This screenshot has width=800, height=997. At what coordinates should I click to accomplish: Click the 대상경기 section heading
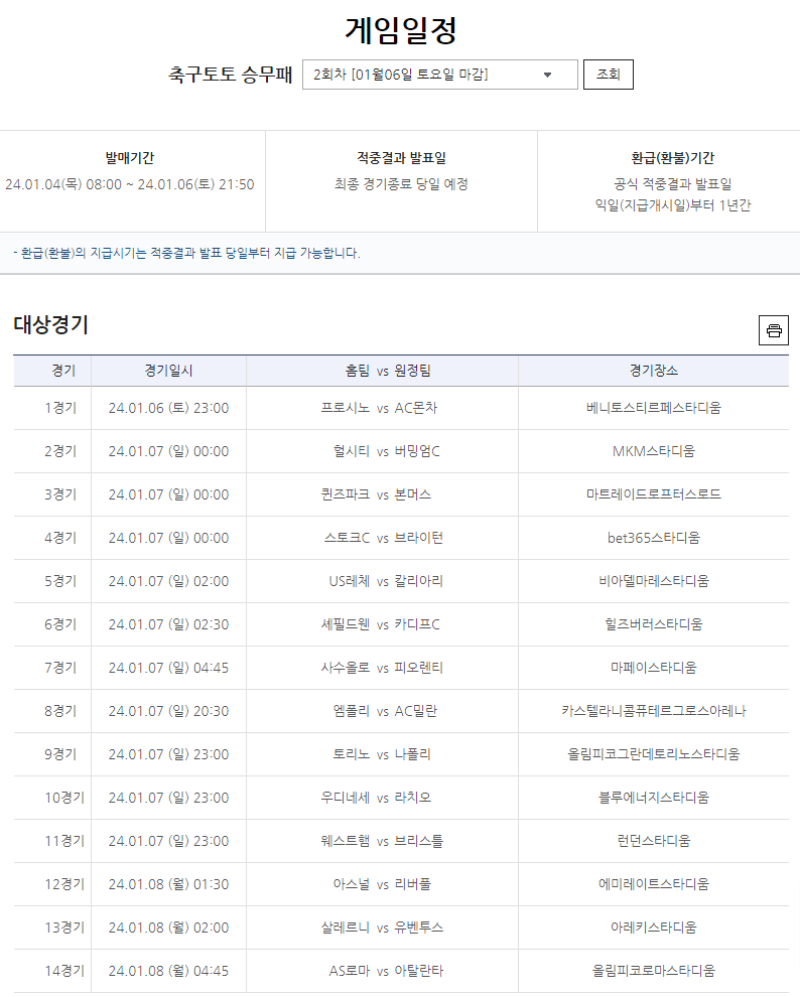51,325
